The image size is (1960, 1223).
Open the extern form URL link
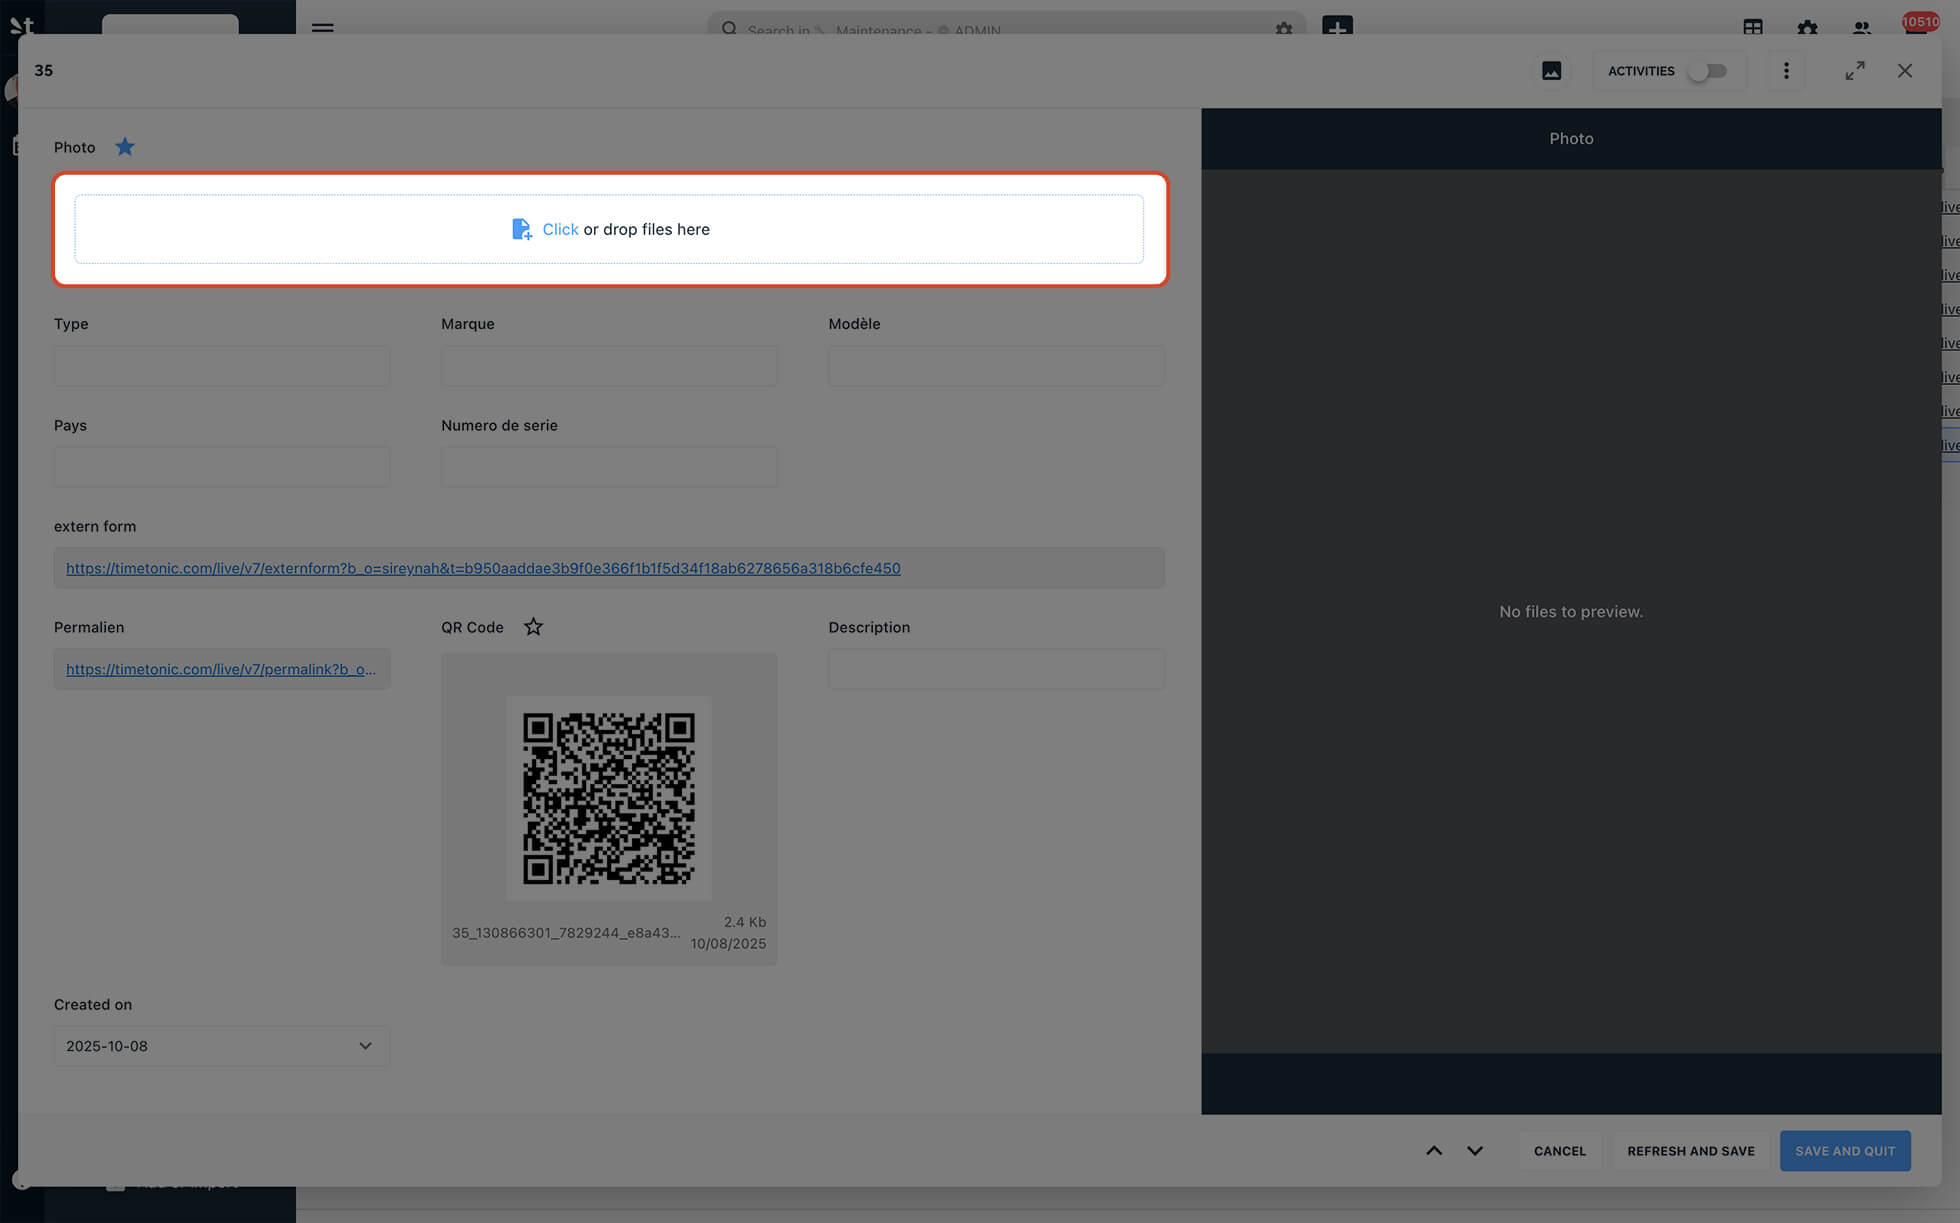click(483, 568)
